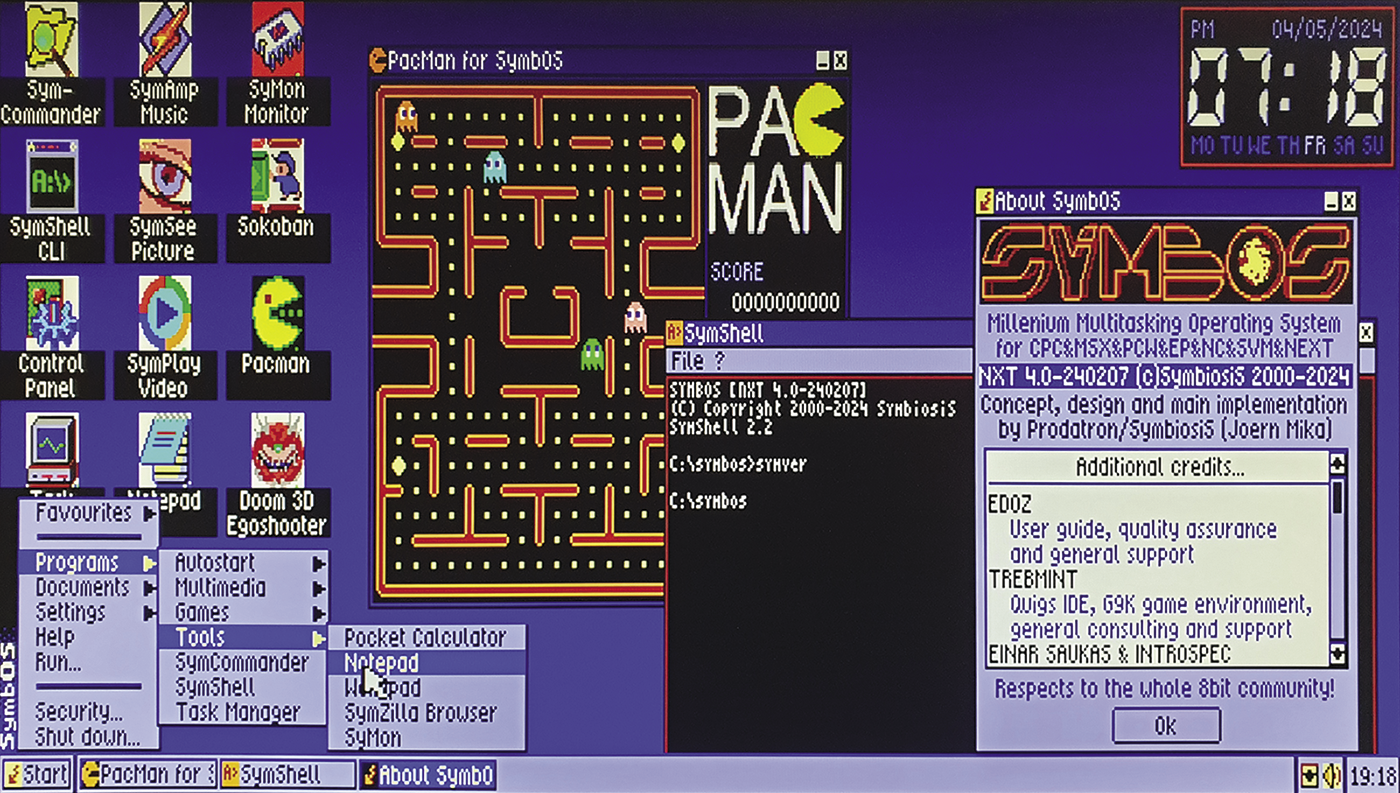
Task: Expand the Autostart submenu under Programs
Action: click(x=243, y=563)
